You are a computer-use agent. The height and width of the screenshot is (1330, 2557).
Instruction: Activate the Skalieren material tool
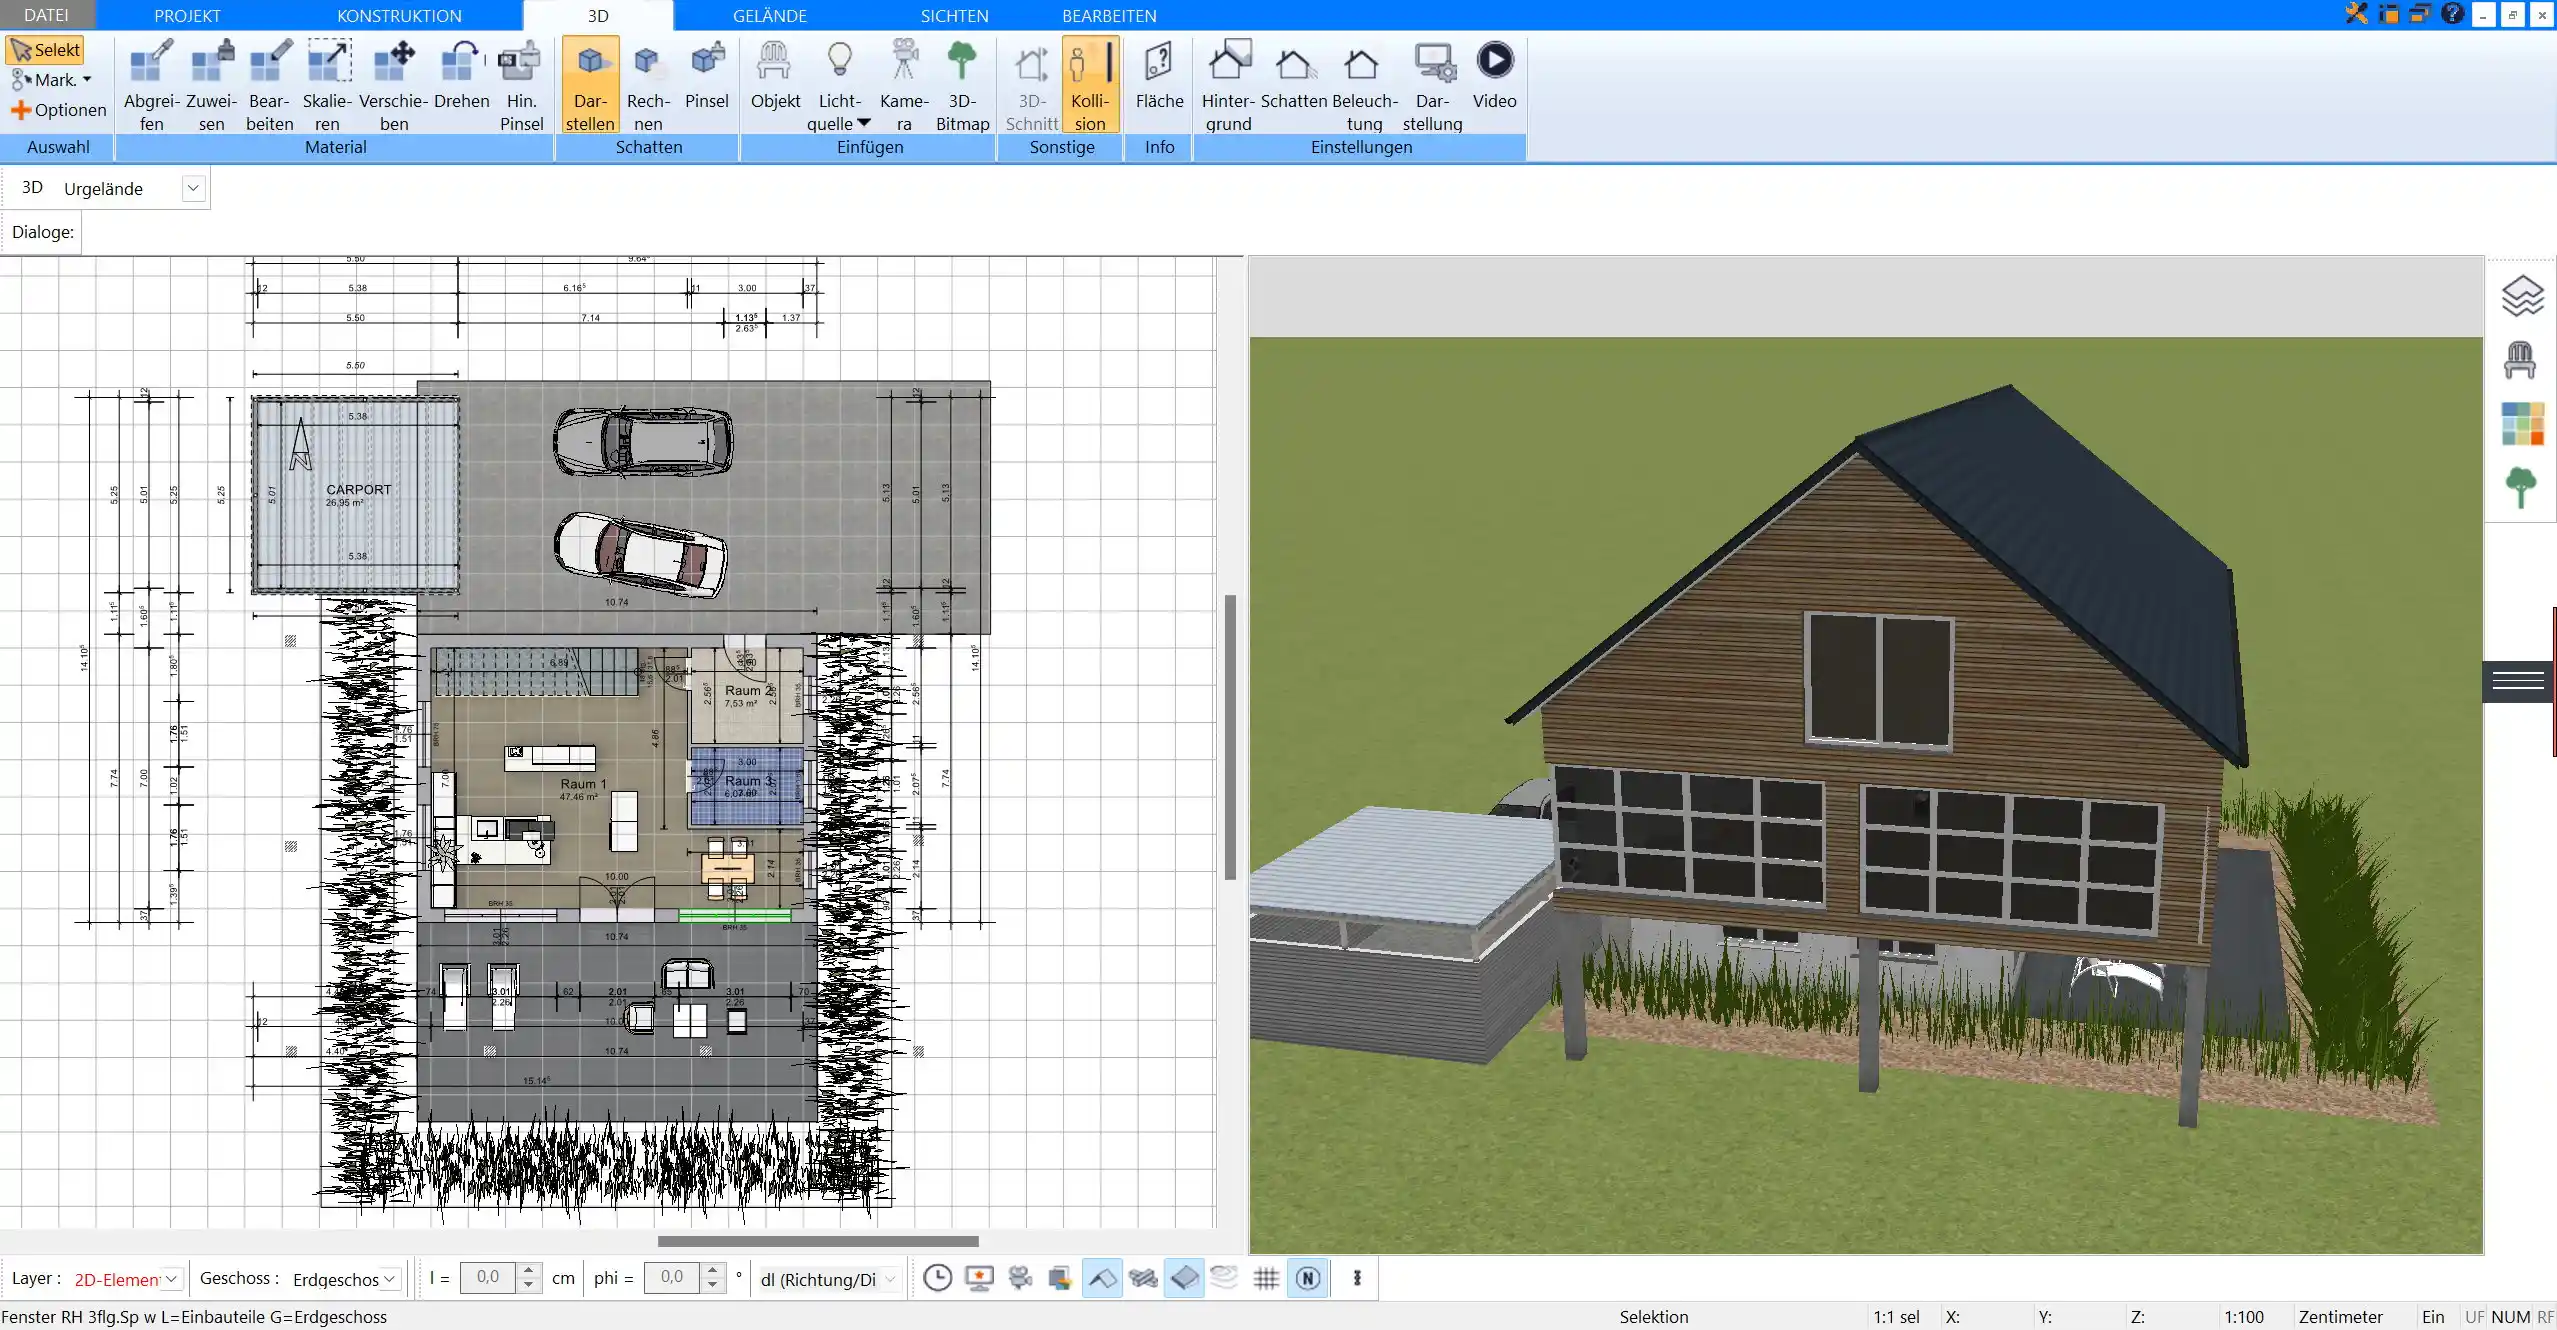click(x=328, y=86)
